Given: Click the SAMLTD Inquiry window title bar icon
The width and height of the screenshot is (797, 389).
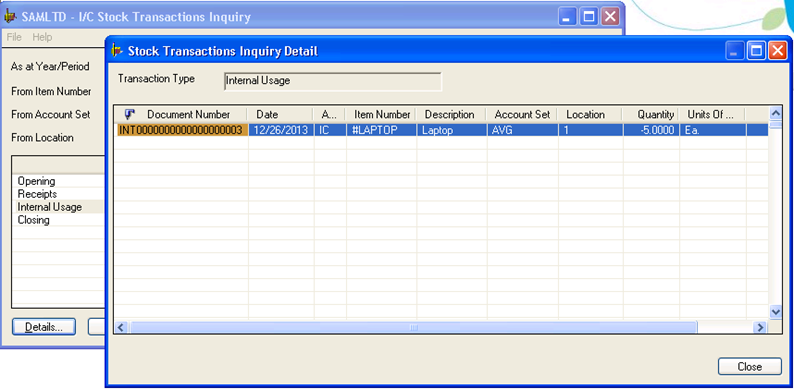Looking at the screenshot, I should (x=10, y=17).
